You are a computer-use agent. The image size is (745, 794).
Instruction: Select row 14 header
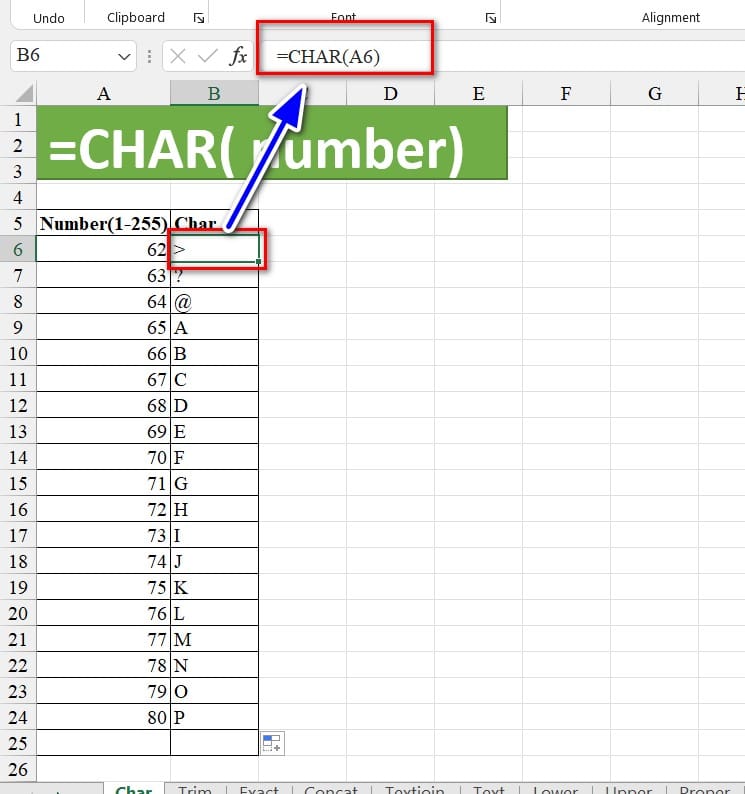click(x=18, y=457)
